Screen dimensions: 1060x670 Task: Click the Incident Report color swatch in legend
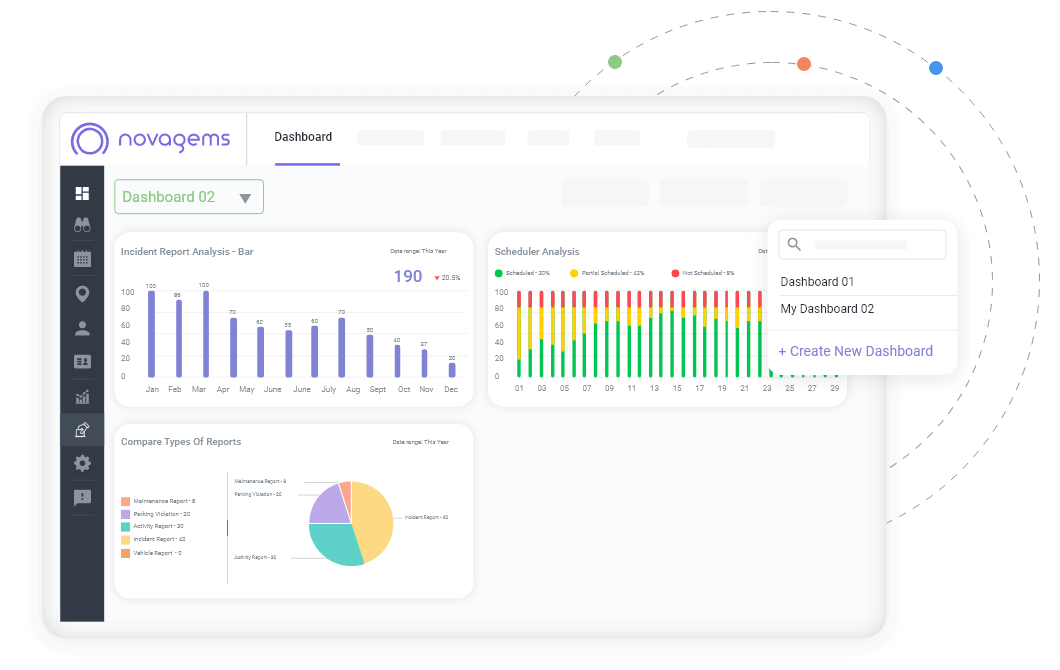127,538
